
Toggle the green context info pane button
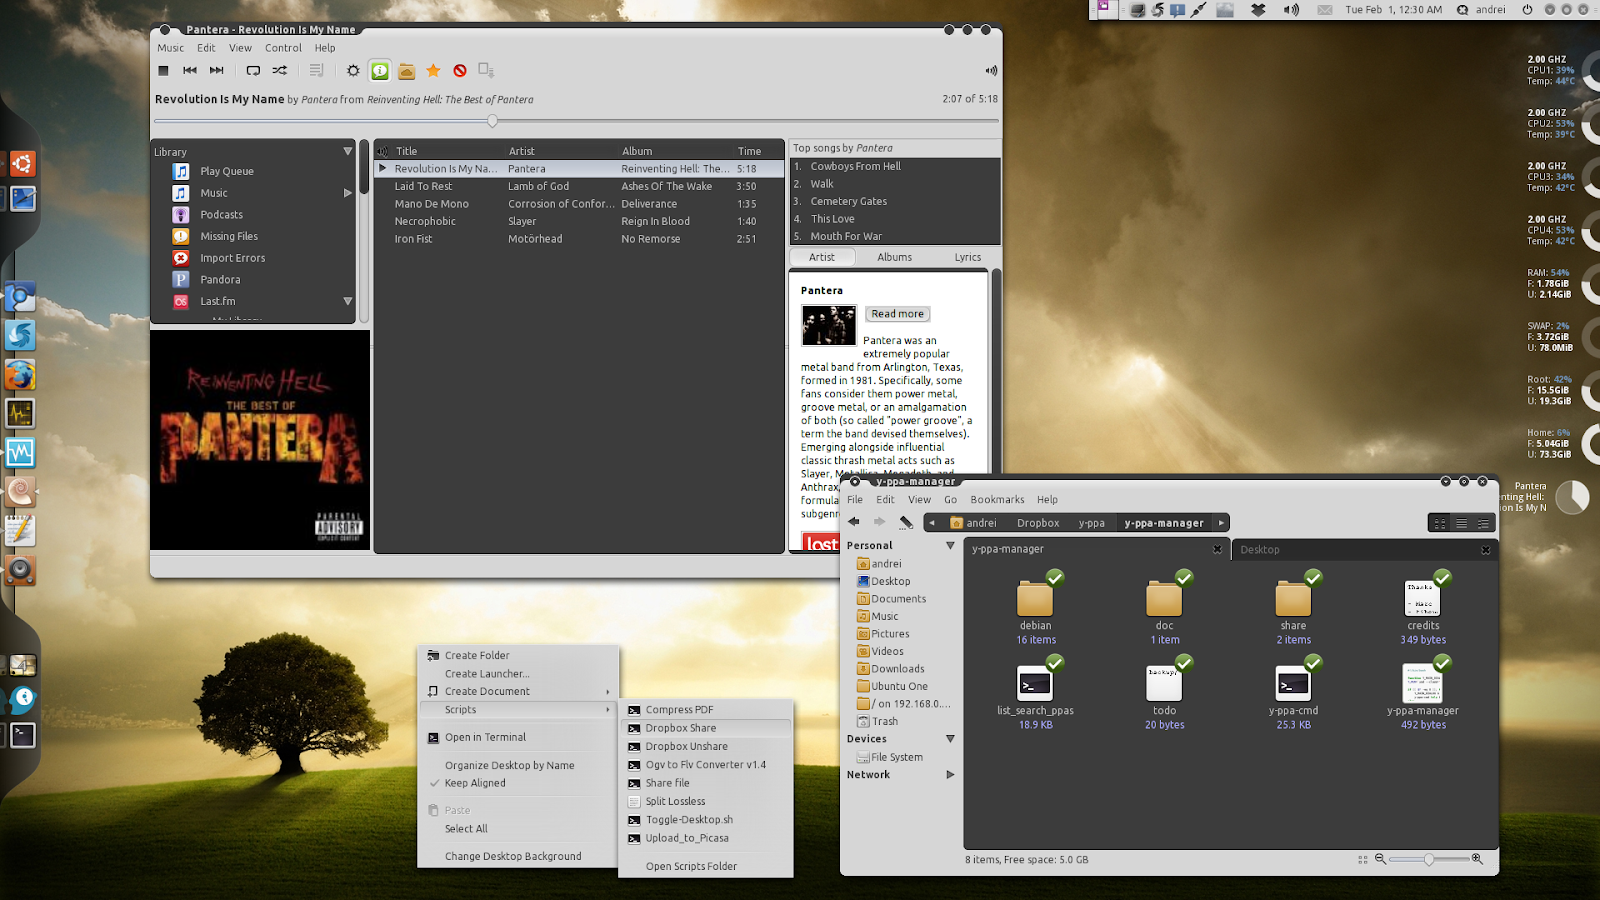tap(380, 70)
